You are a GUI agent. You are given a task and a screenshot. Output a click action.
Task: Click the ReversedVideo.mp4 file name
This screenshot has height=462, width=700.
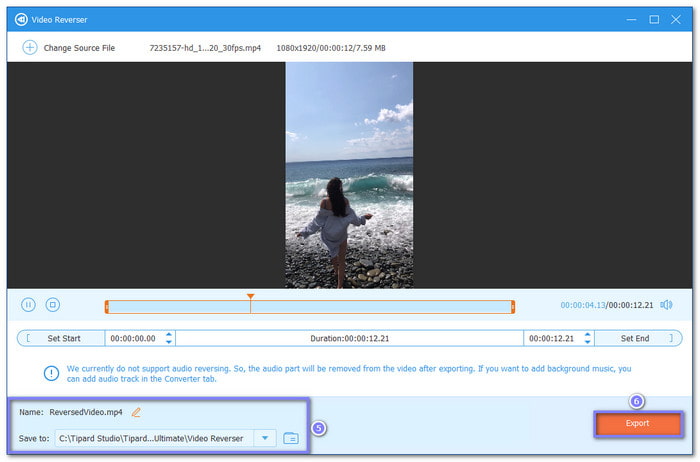pyautogui.click(x=86, y=412)
